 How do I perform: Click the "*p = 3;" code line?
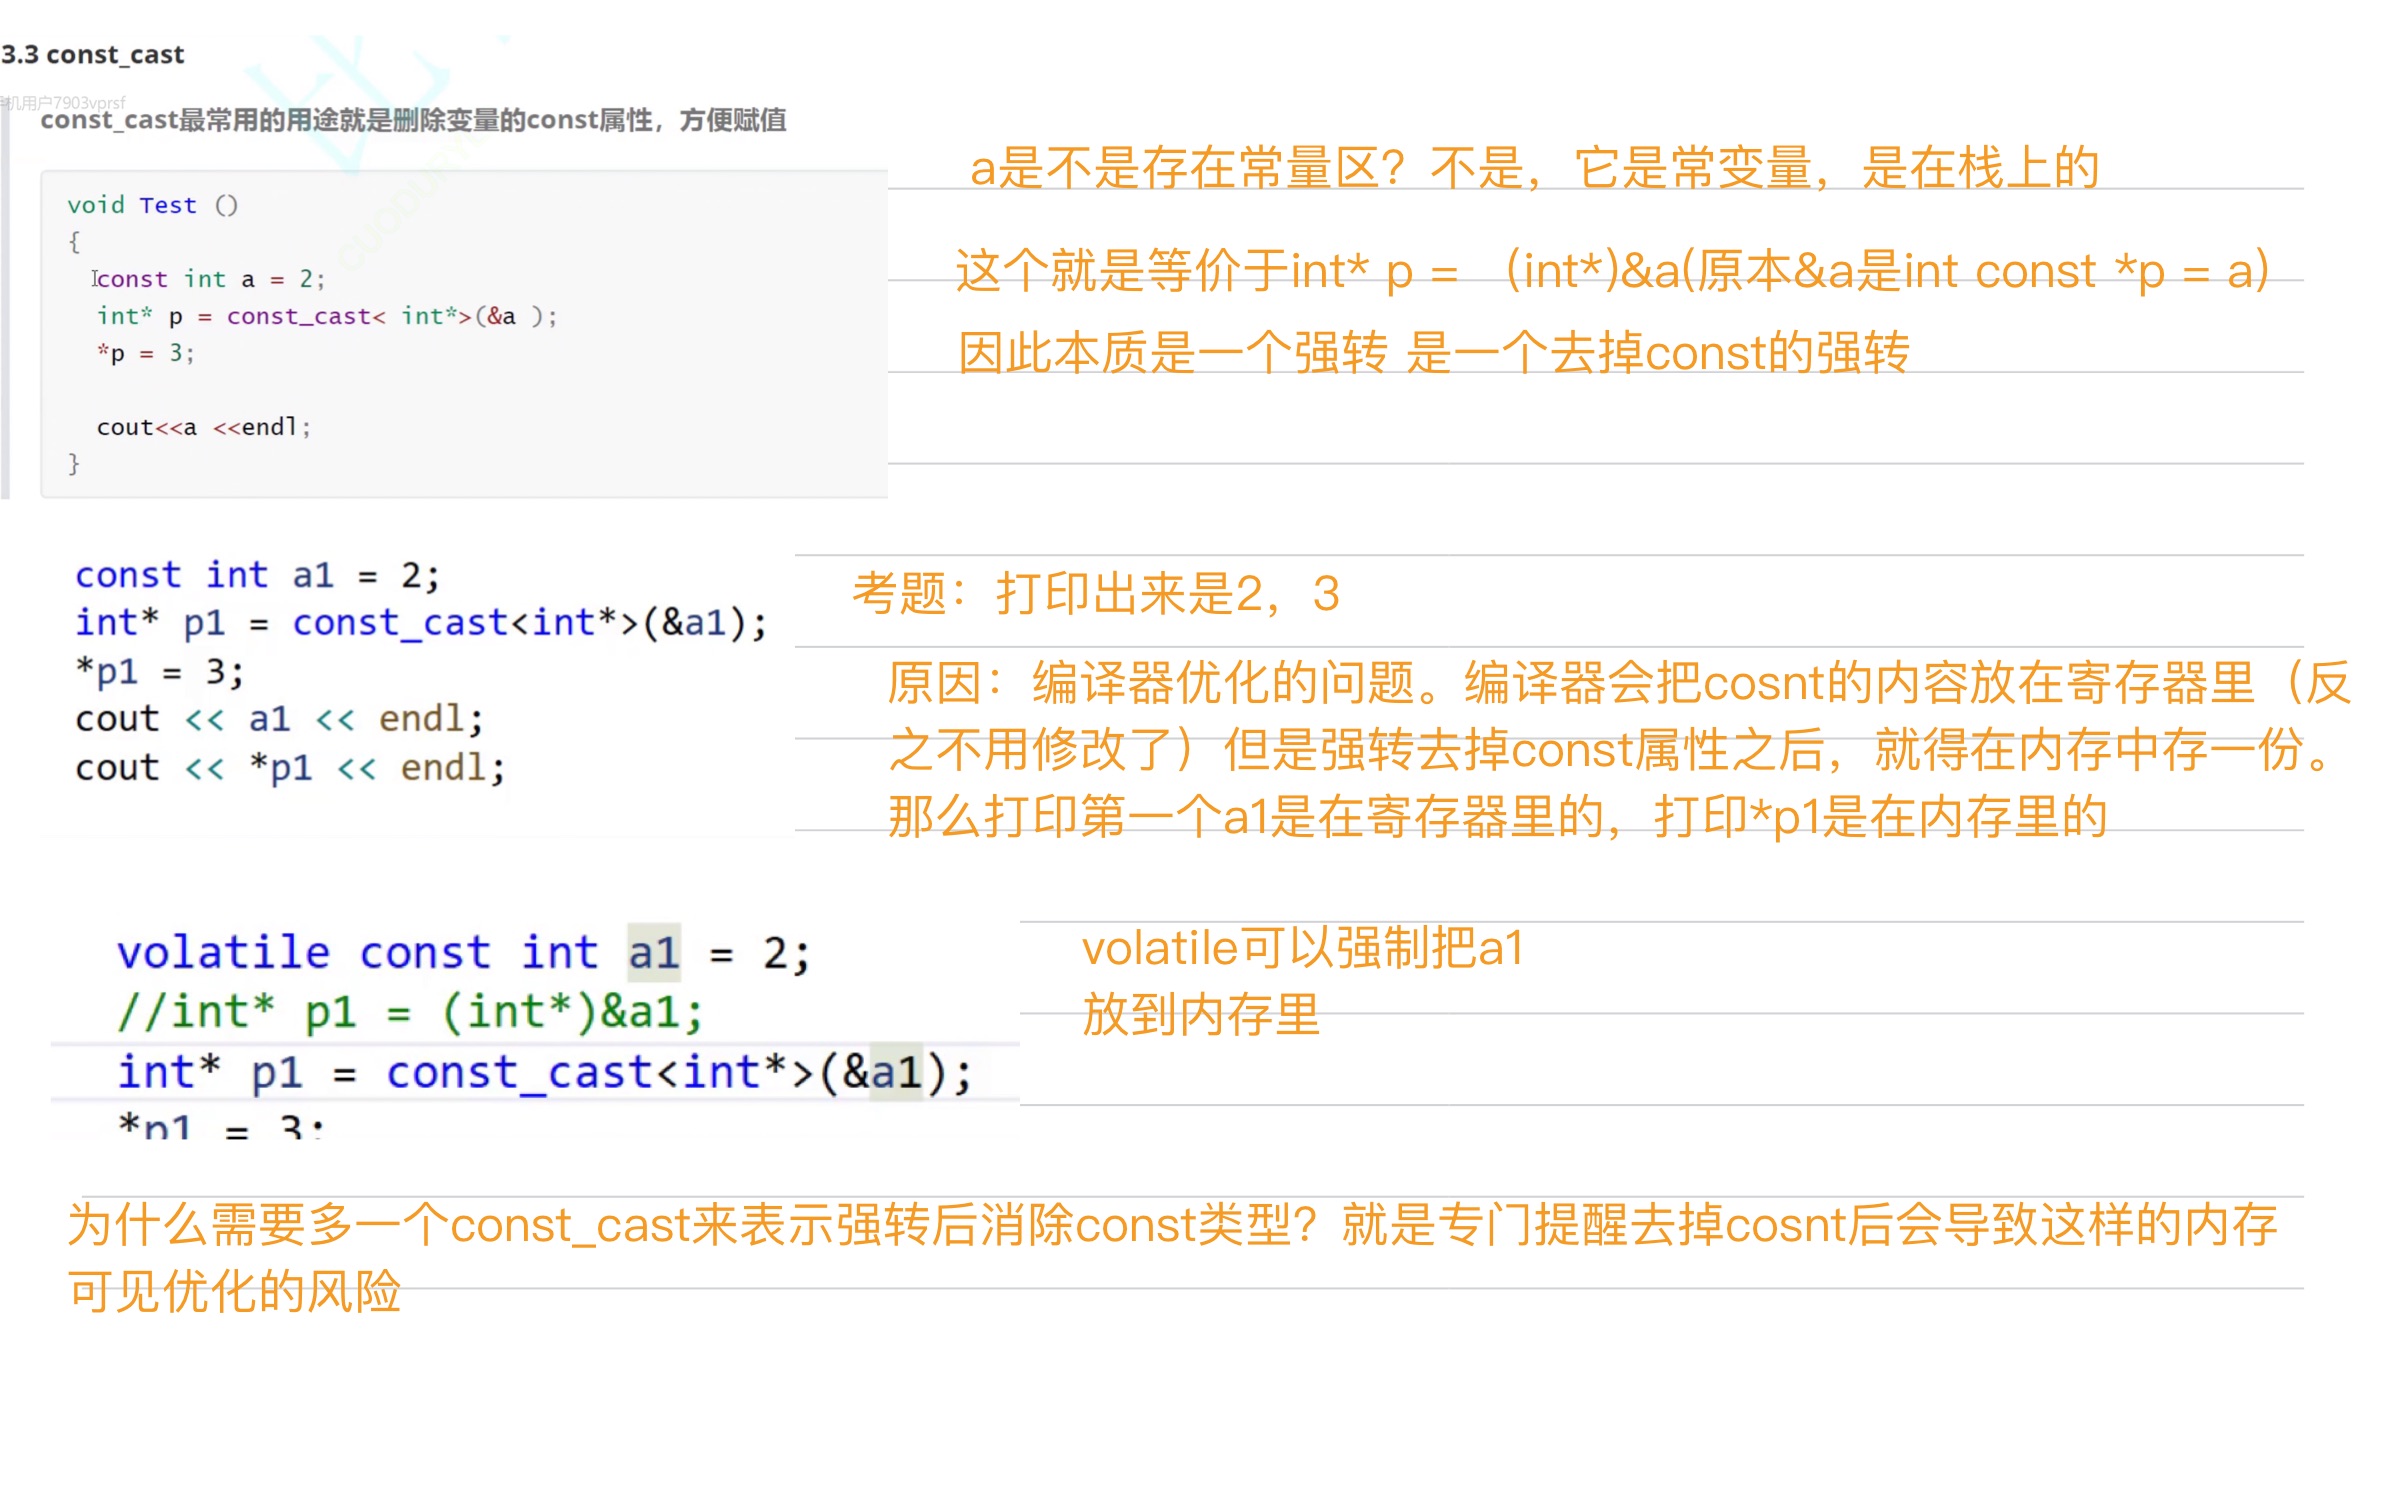(146, 353)
